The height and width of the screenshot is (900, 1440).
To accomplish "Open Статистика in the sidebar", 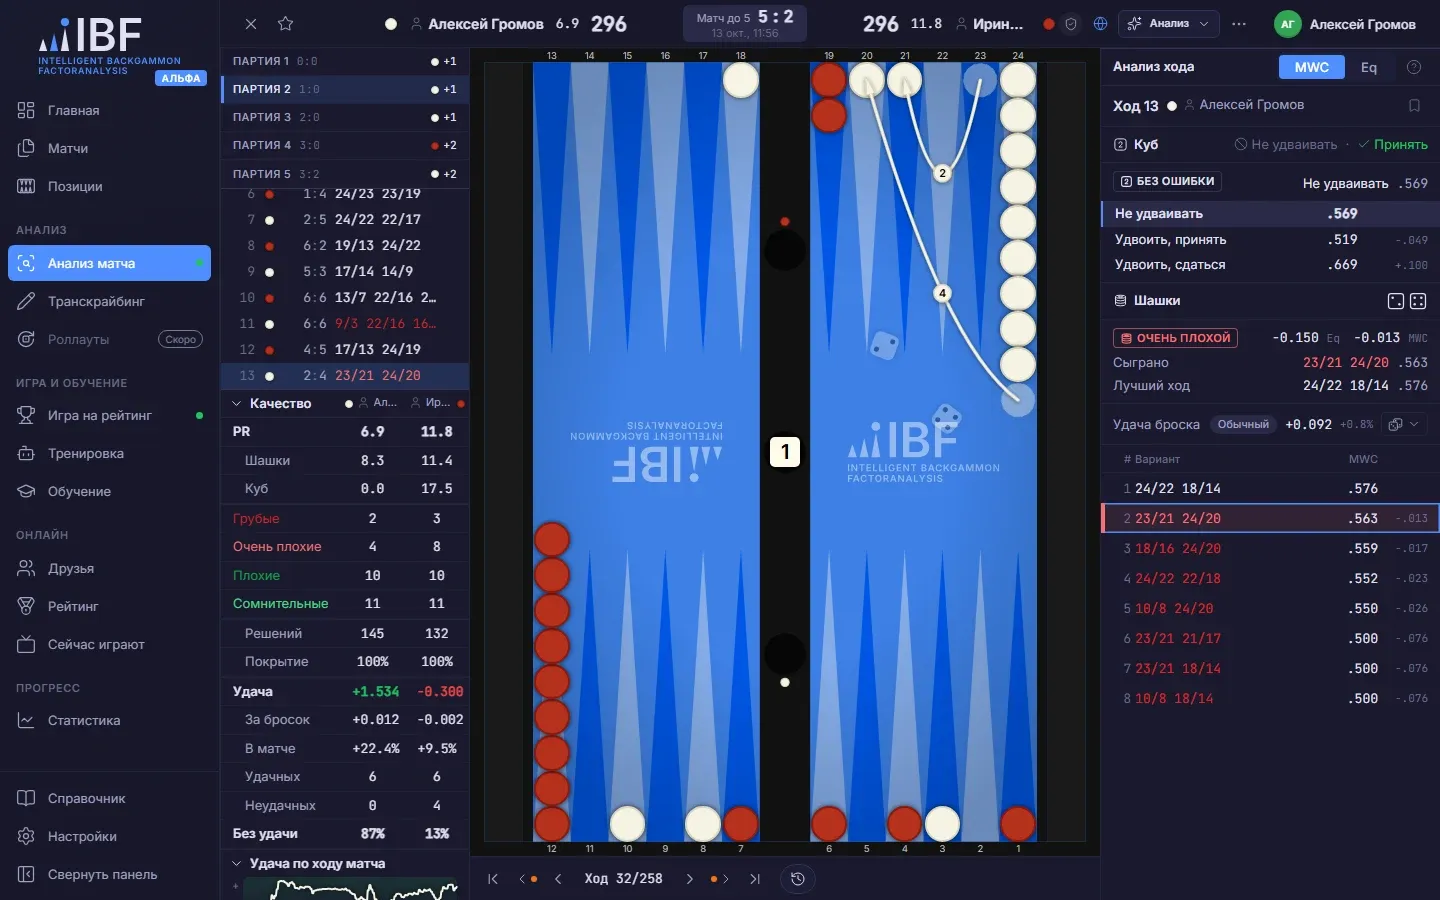I will coord(109,720).
